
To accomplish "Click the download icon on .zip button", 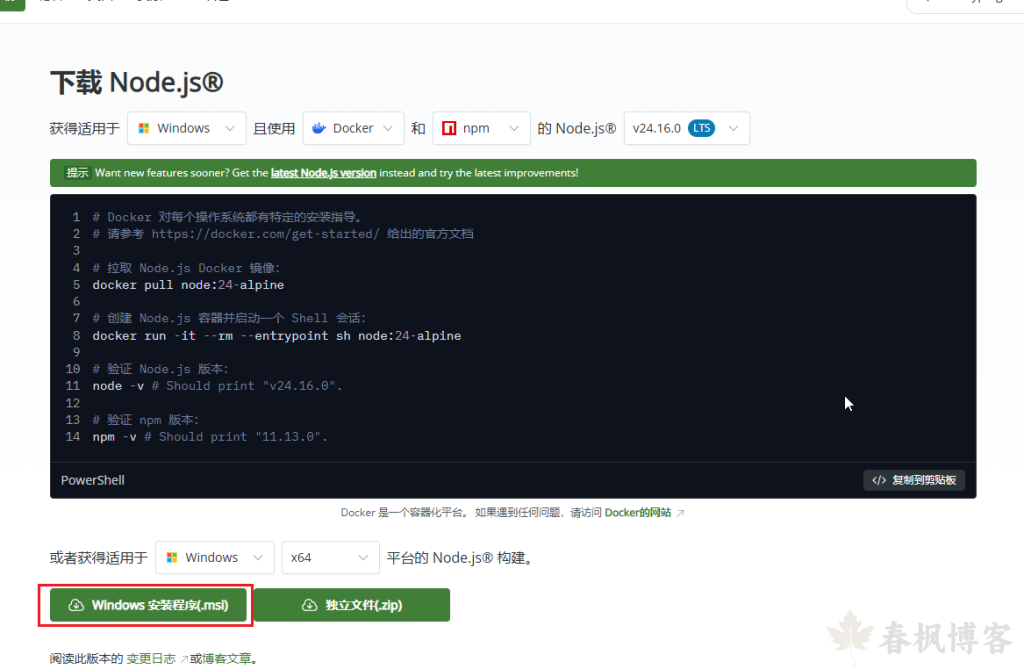I will pos(310,605).
